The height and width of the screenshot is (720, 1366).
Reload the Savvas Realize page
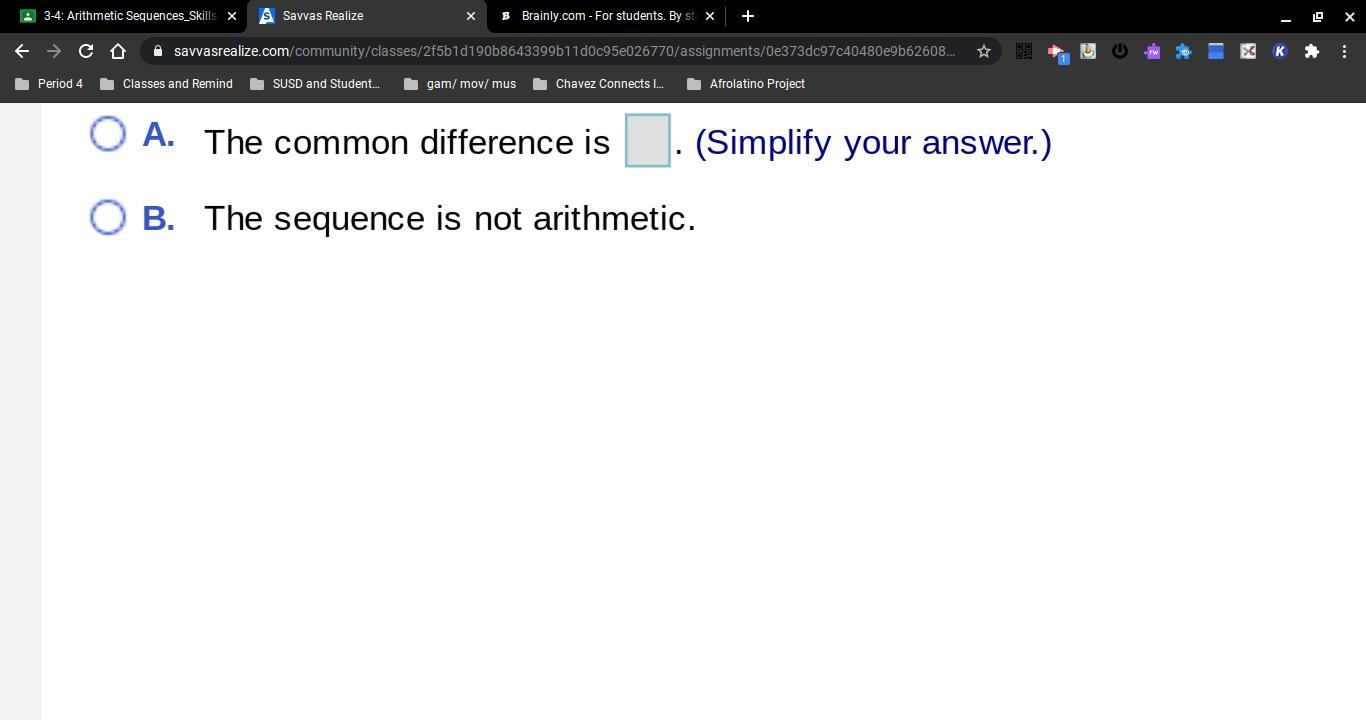[86, 51]
